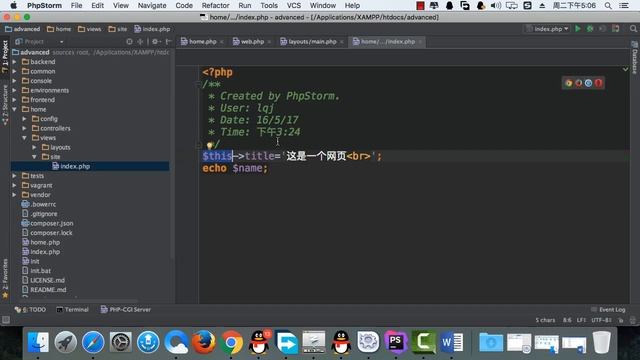
Task: Hide the Project tool window
Action: 168,41
